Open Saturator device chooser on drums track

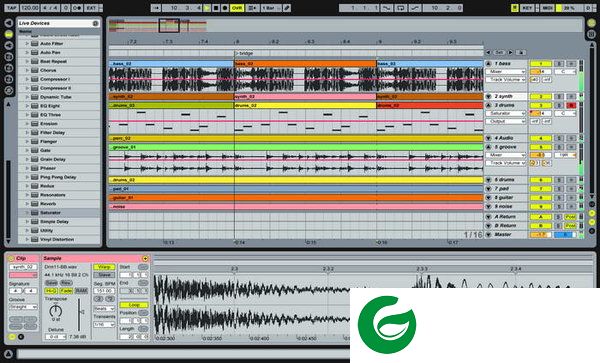pyautogui.click(x=505, y=113)
